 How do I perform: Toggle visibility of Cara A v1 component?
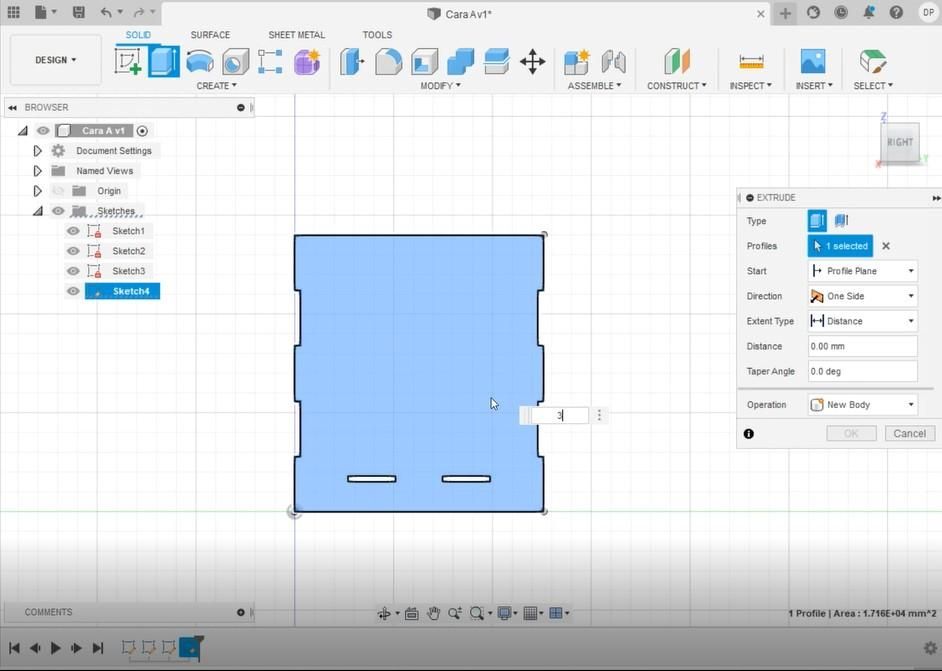click(x=43, y=130)
